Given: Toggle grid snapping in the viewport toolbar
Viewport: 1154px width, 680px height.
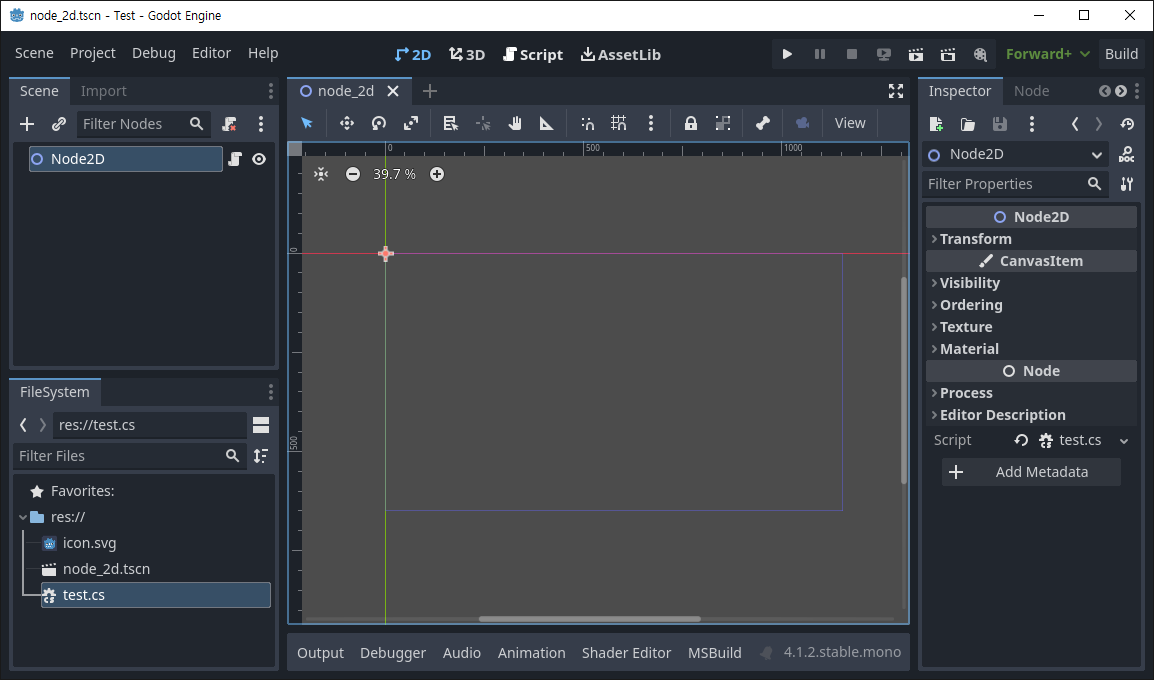Looking at the screenshot, I should point(619,123).
